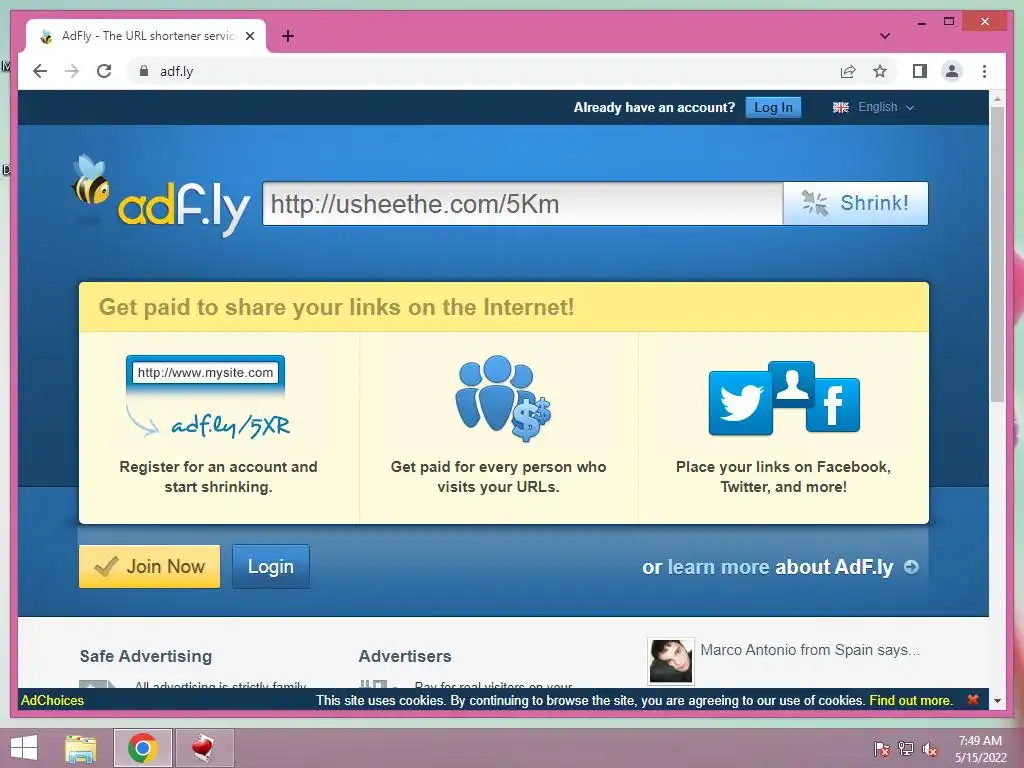
Task: Click the Shrink! button
Action: click(x=856, y=204)
